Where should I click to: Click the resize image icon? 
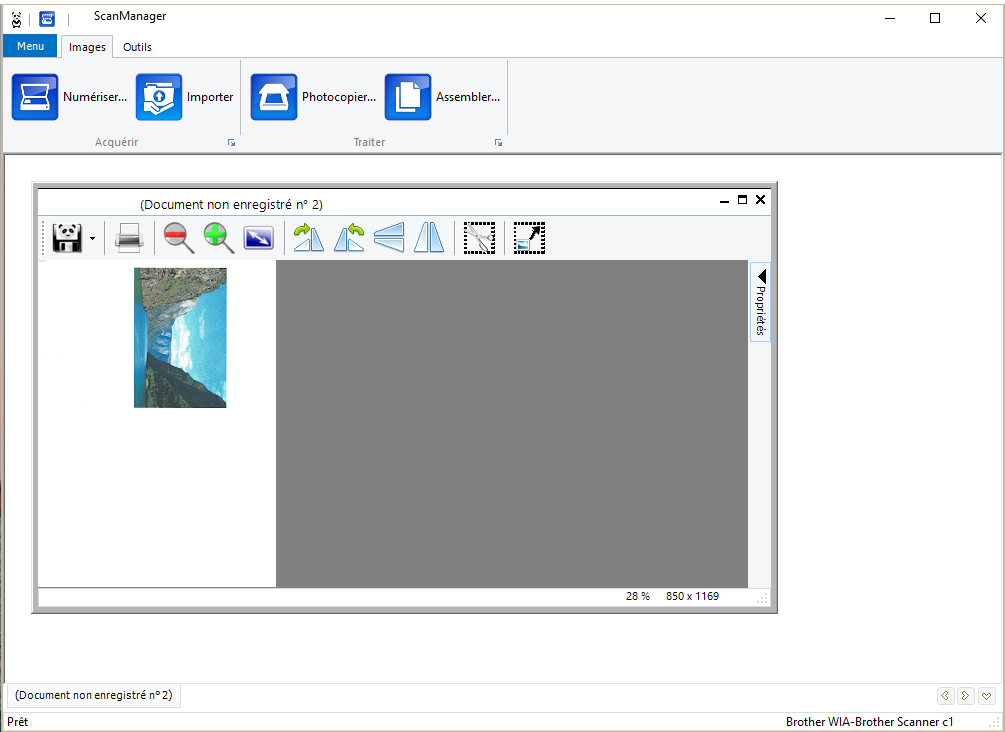[x=529, y=238]
